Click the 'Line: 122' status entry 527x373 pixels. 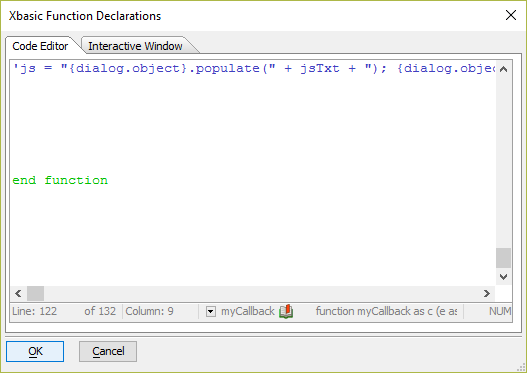(34, 311)
